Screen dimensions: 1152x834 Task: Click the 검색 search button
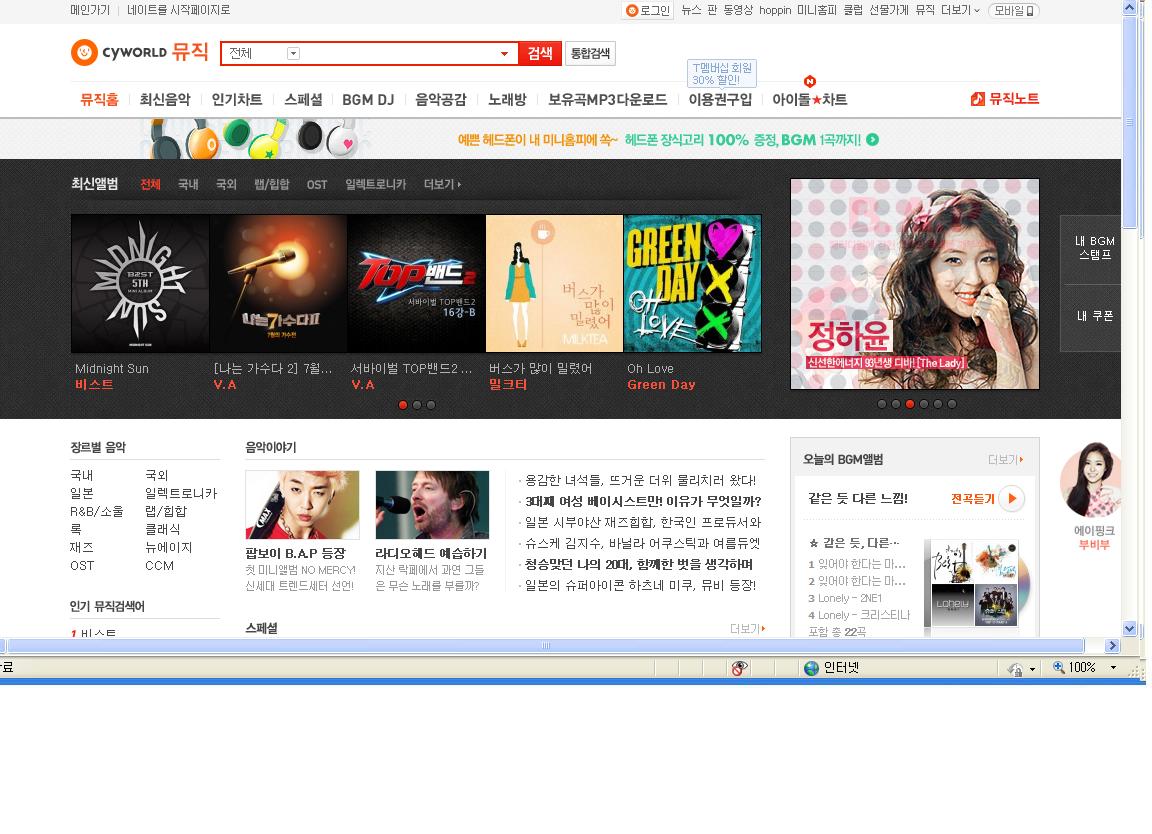(x=539, y=52)
